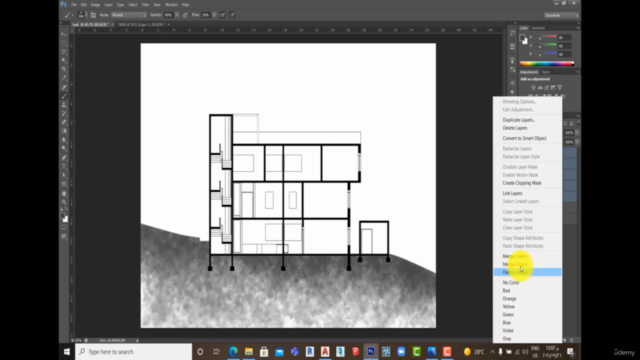Screen dimensions: 640x360
Task: Select the Lasso tool
Action: (64, 52)
